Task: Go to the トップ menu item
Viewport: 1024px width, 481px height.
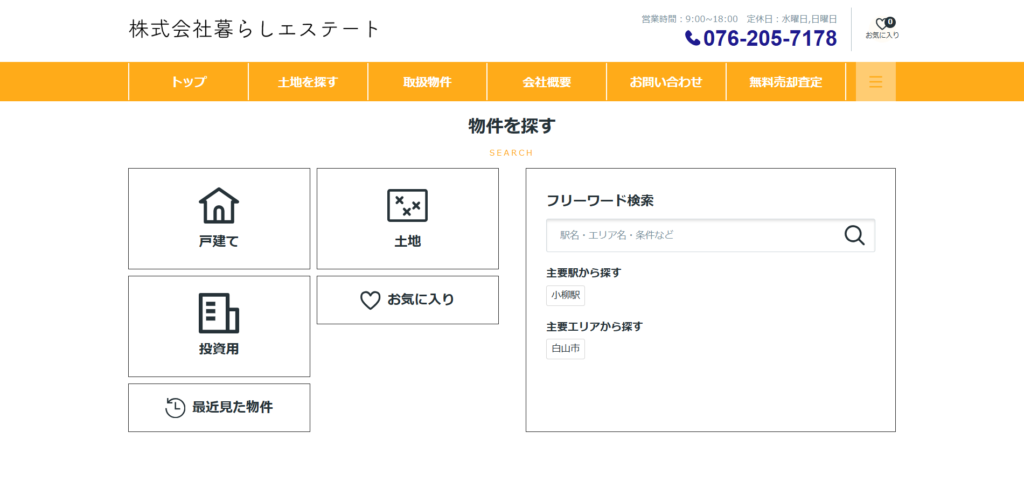Action: 189,82
